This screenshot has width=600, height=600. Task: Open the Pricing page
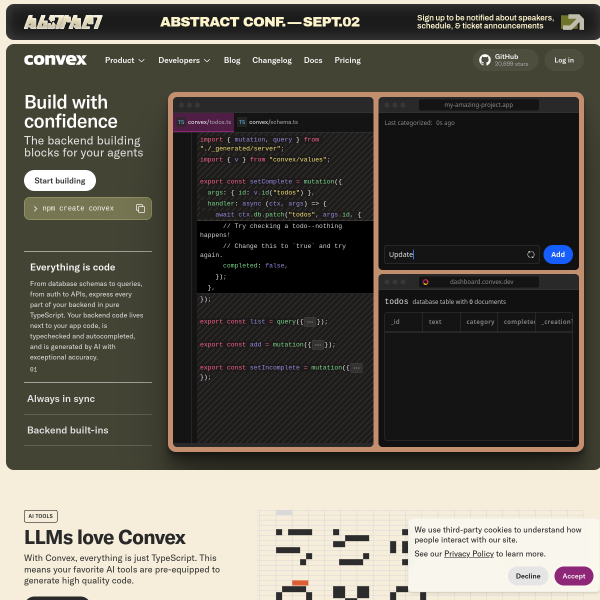(x=347, y=60)
